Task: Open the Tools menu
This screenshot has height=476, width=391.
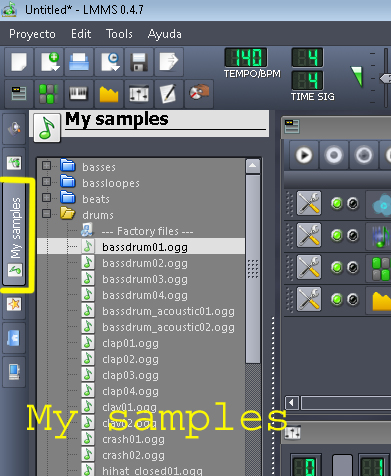Action: click(x=119, y=34)
